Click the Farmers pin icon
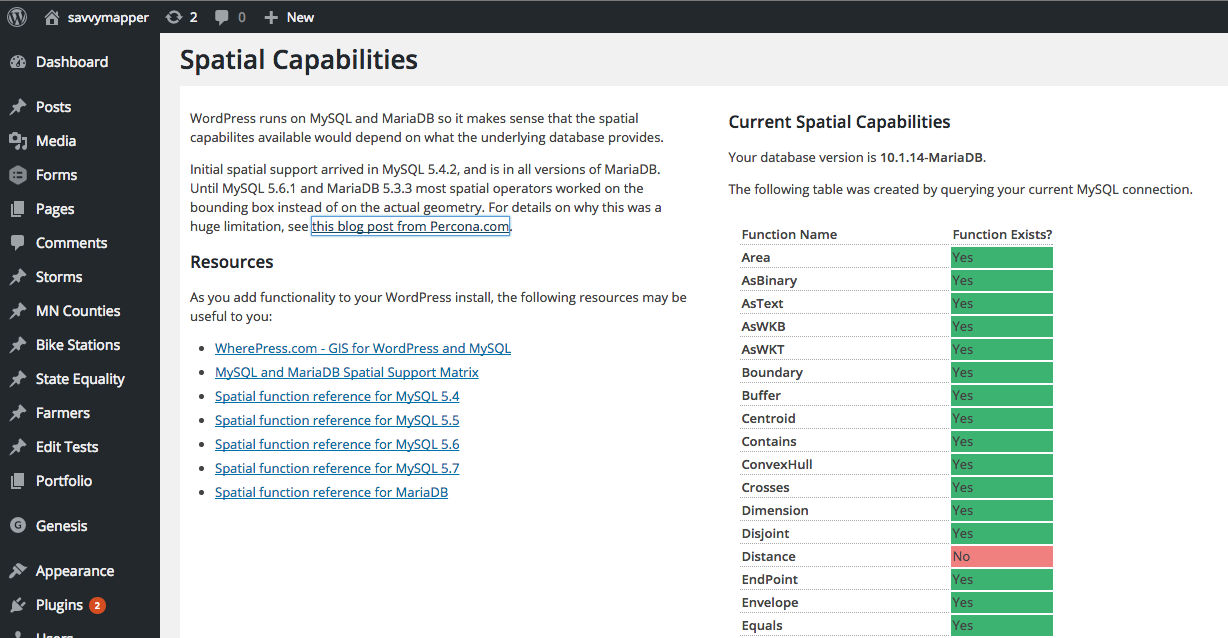Viewport: 1228px width, 638px height. pyautogui.click(x=18, y=413)
